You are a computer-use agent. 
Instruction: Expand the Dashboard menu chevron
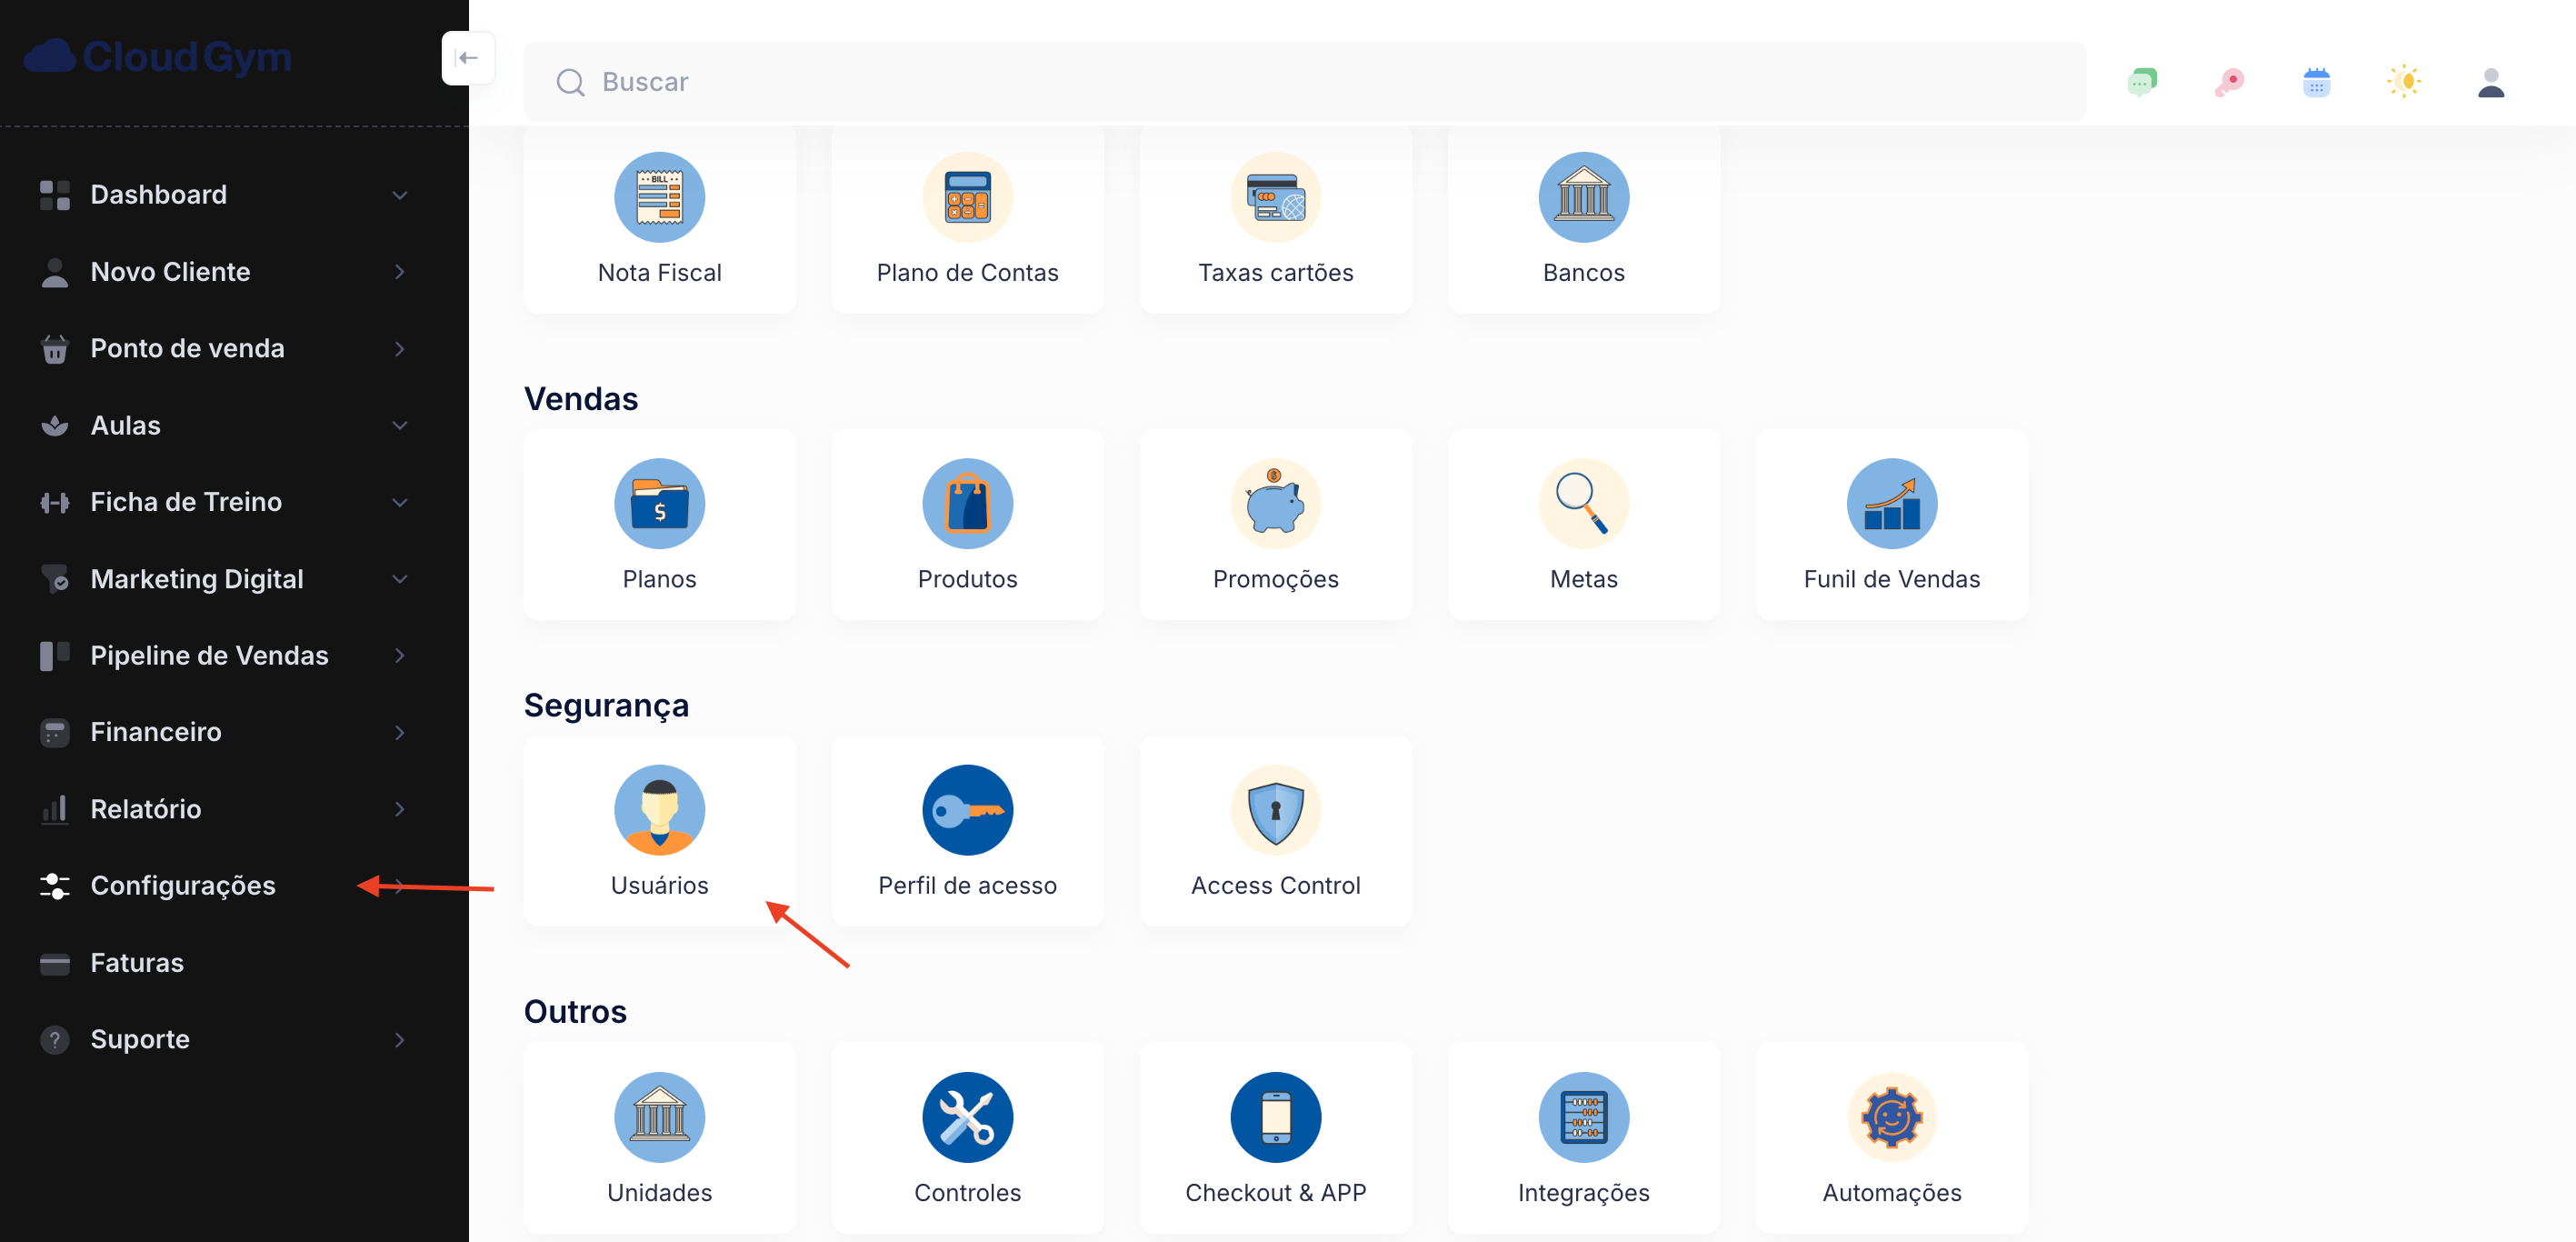400,195
